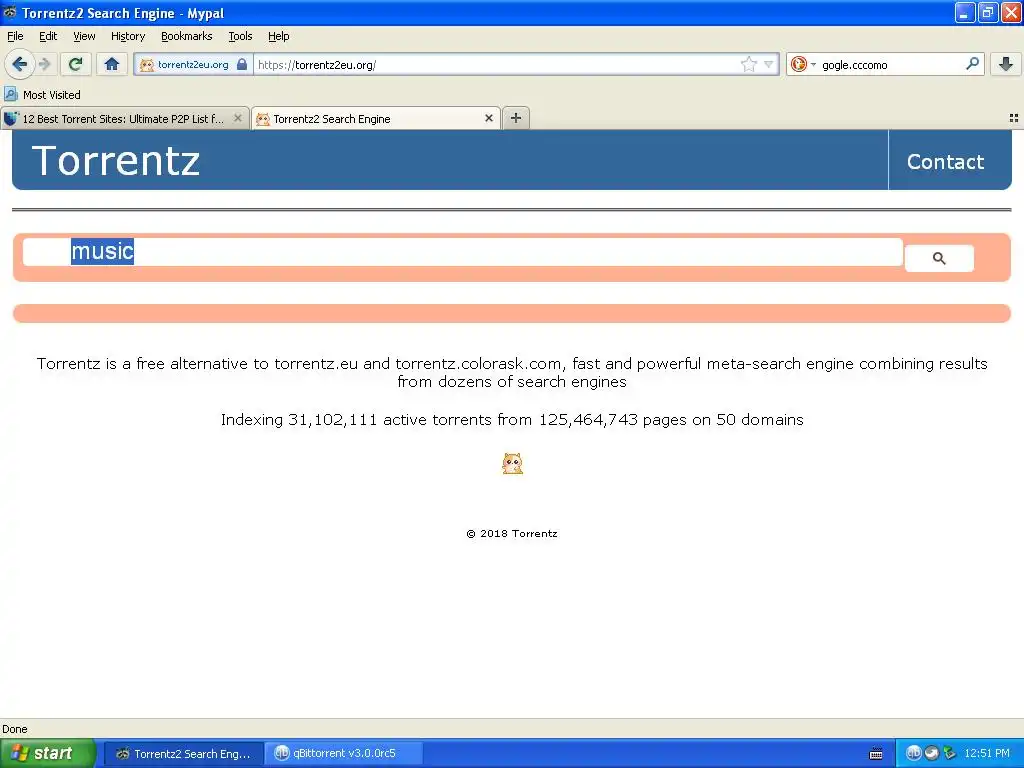Open the Windows Start button
Viewport: 1024px width, 768px height.
tap(47, 753)
